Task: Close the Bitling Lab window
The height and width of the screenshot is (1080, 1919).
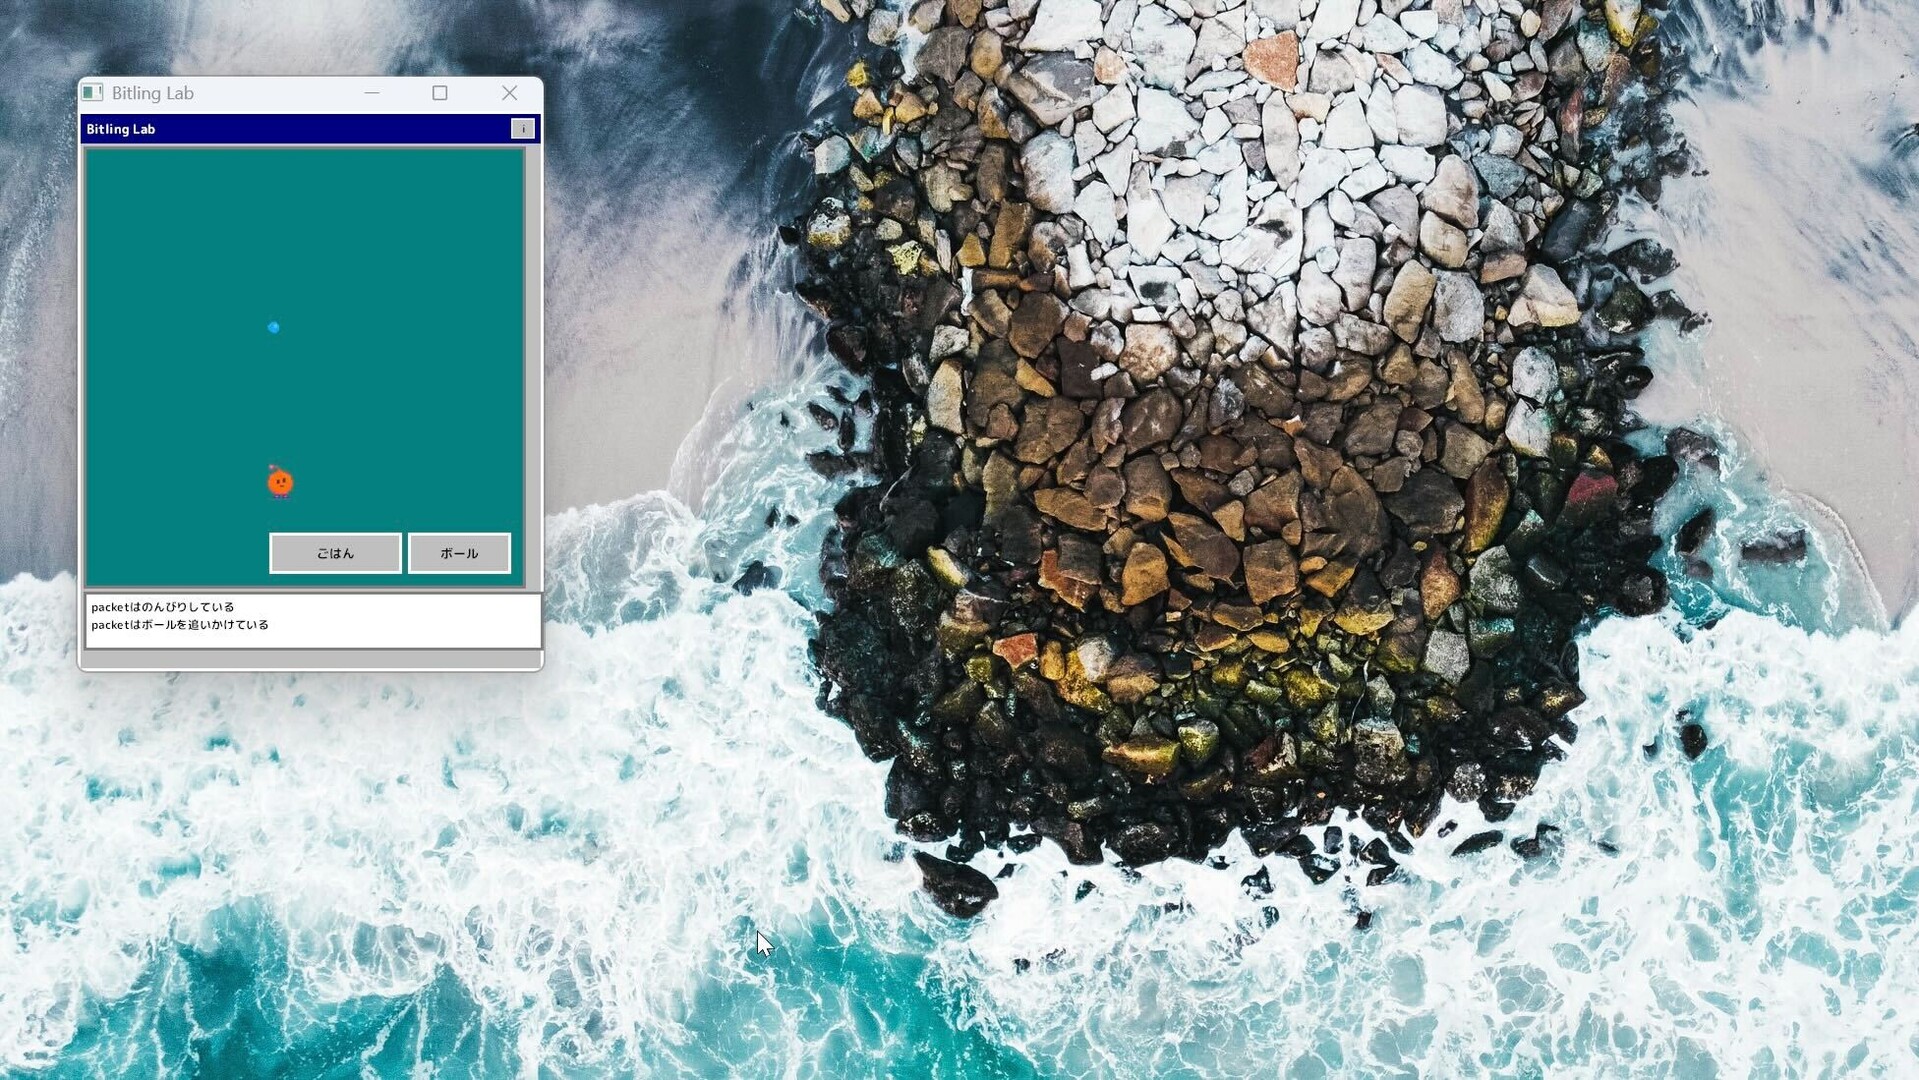Action: coord(509,93)
